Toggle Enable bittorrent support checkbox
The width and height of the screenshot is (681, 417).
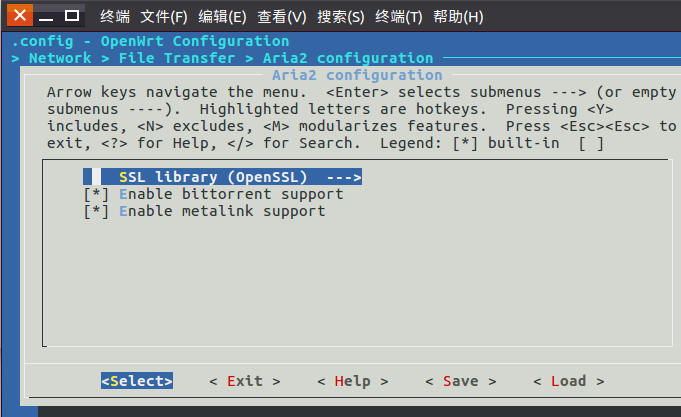96,194
